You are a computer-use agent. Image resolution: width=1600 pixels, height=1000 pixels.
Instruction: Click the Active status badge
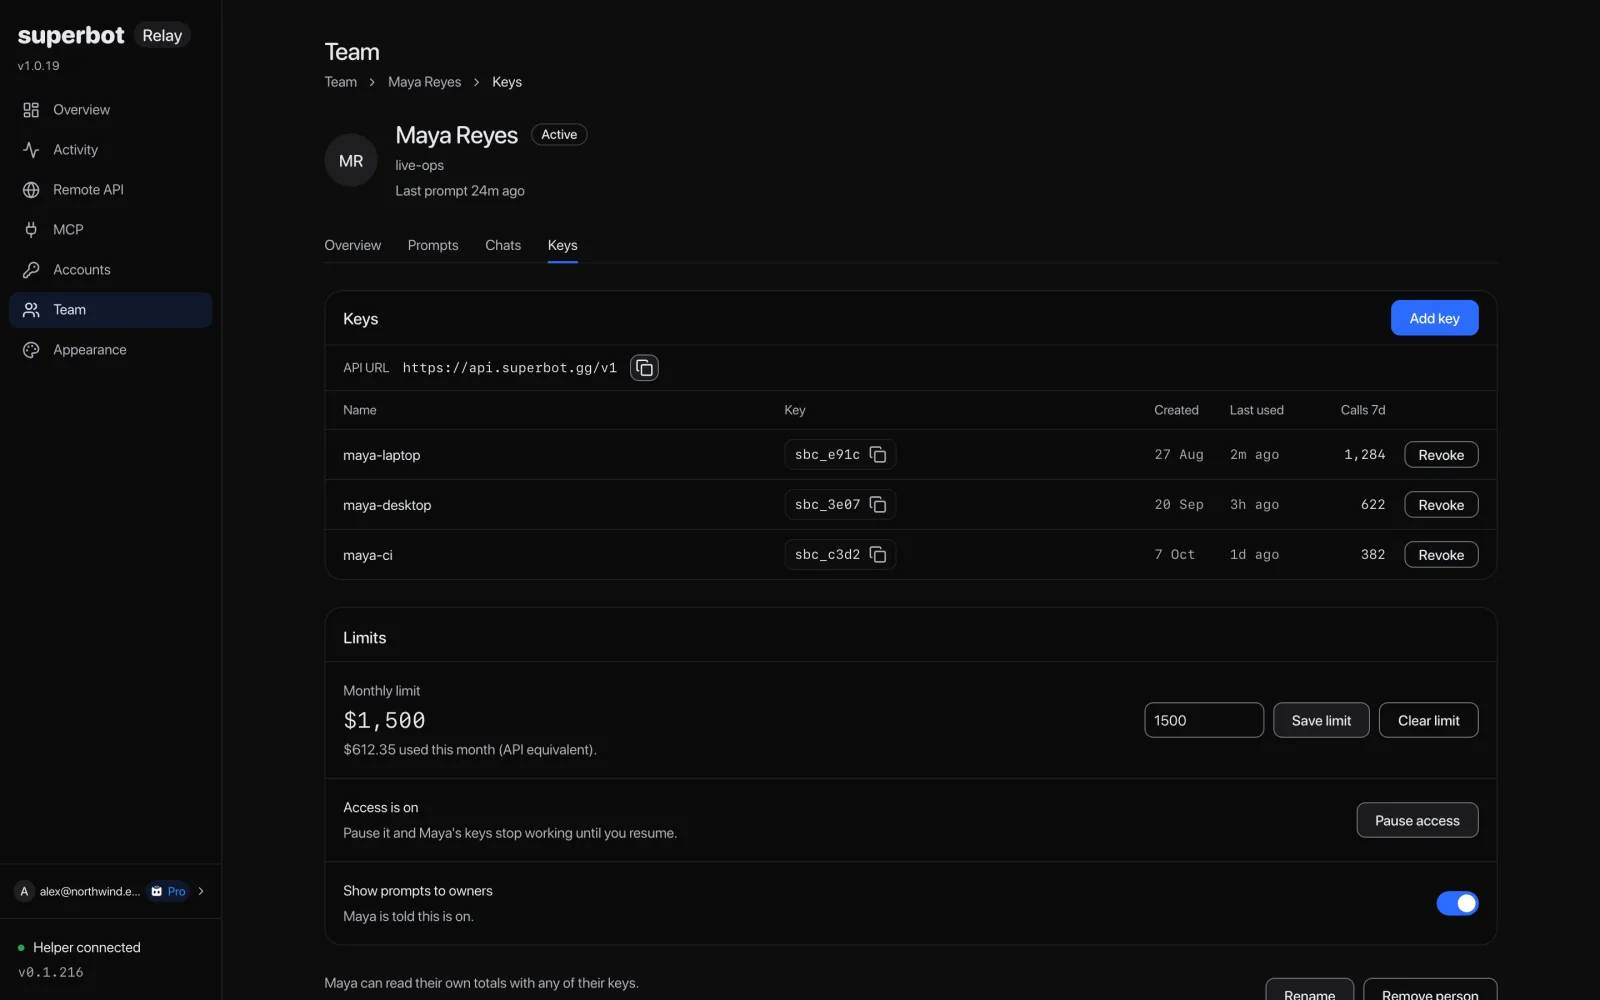click(x=559, y=134)
